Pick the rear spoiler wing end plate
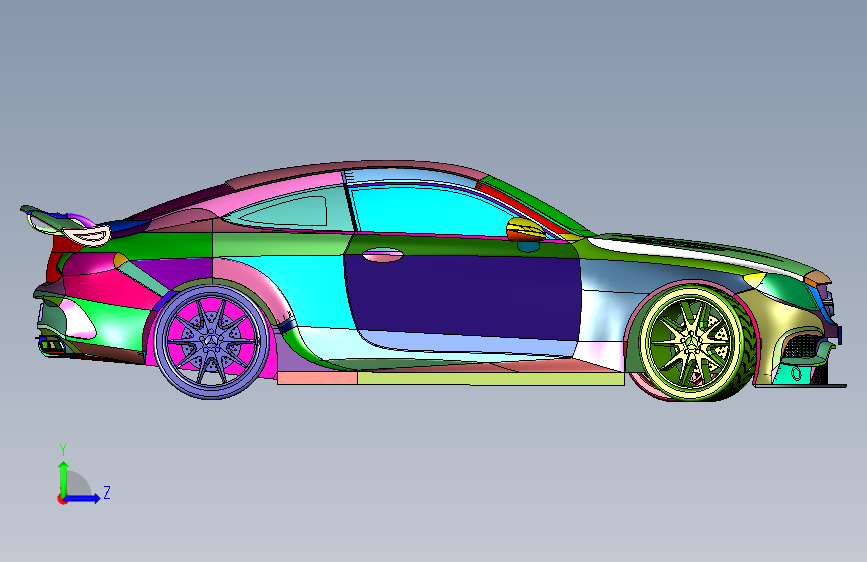The width and height of the screenshot is (867, 562). [87, 236]
